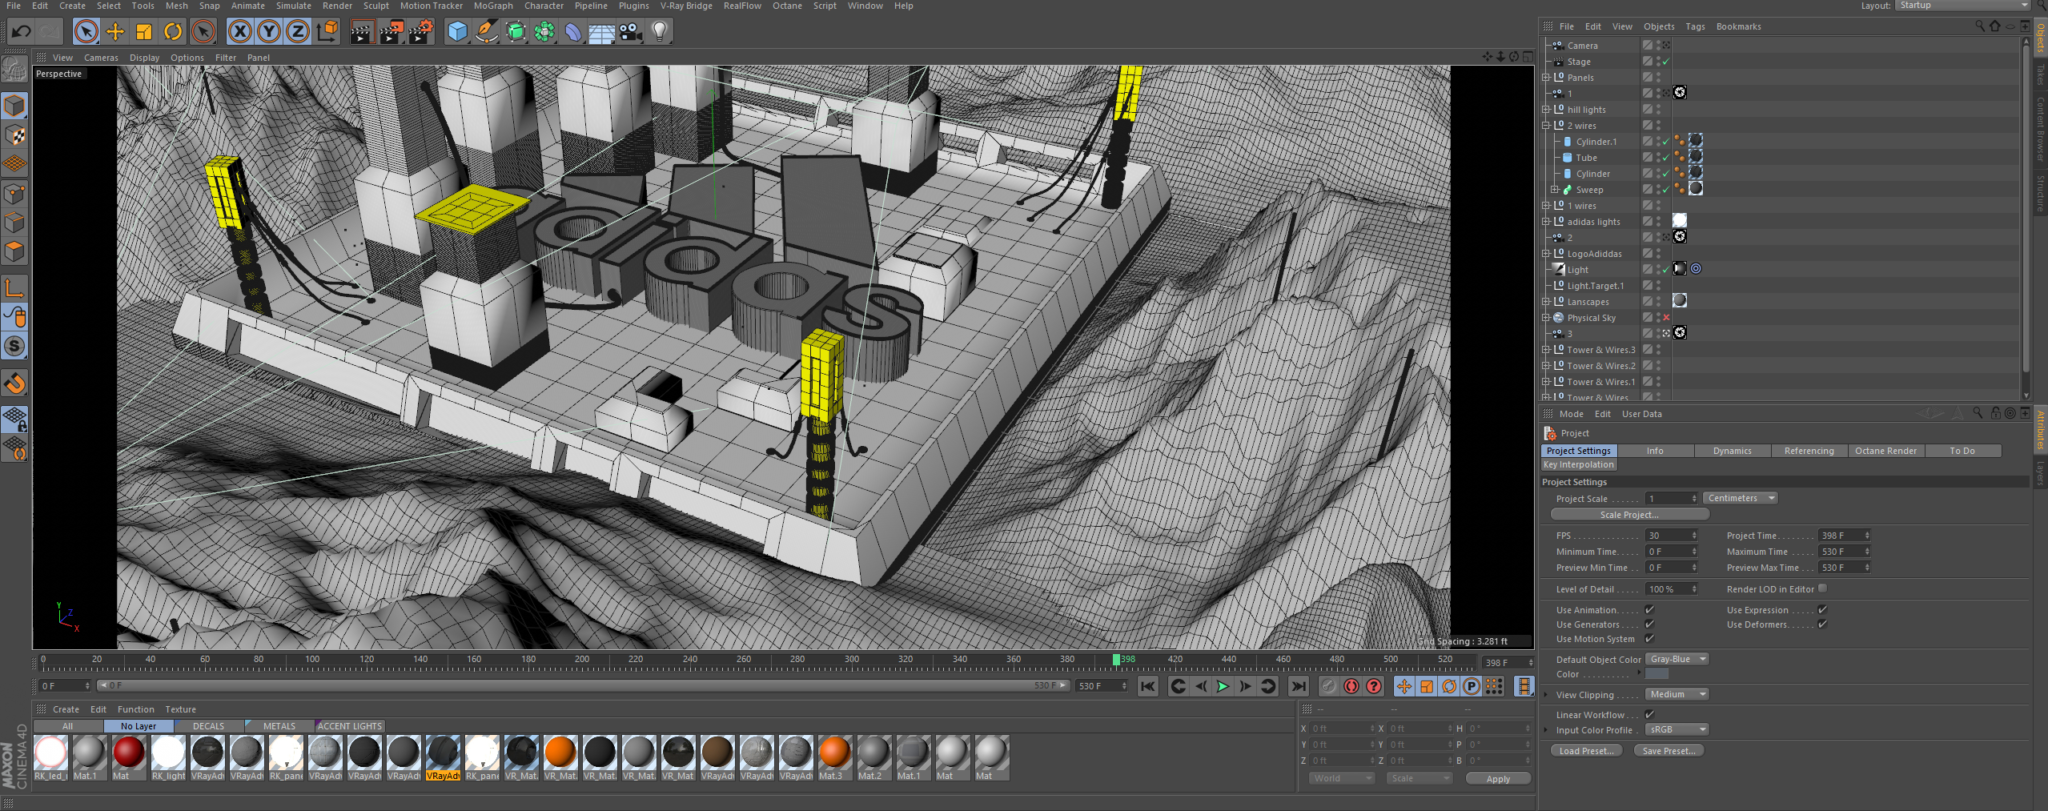The width and height of the screenshot is (2048, 811).
Task: Go to end of animation
Action: 1298,686
